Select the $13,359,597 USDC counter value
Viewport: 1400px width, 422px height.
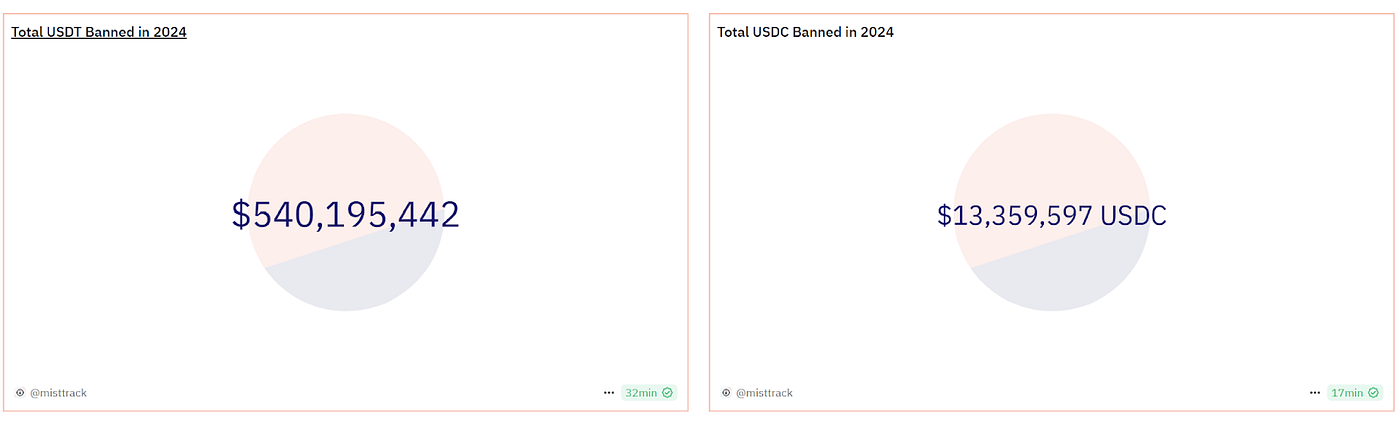tap(1015, 215)
